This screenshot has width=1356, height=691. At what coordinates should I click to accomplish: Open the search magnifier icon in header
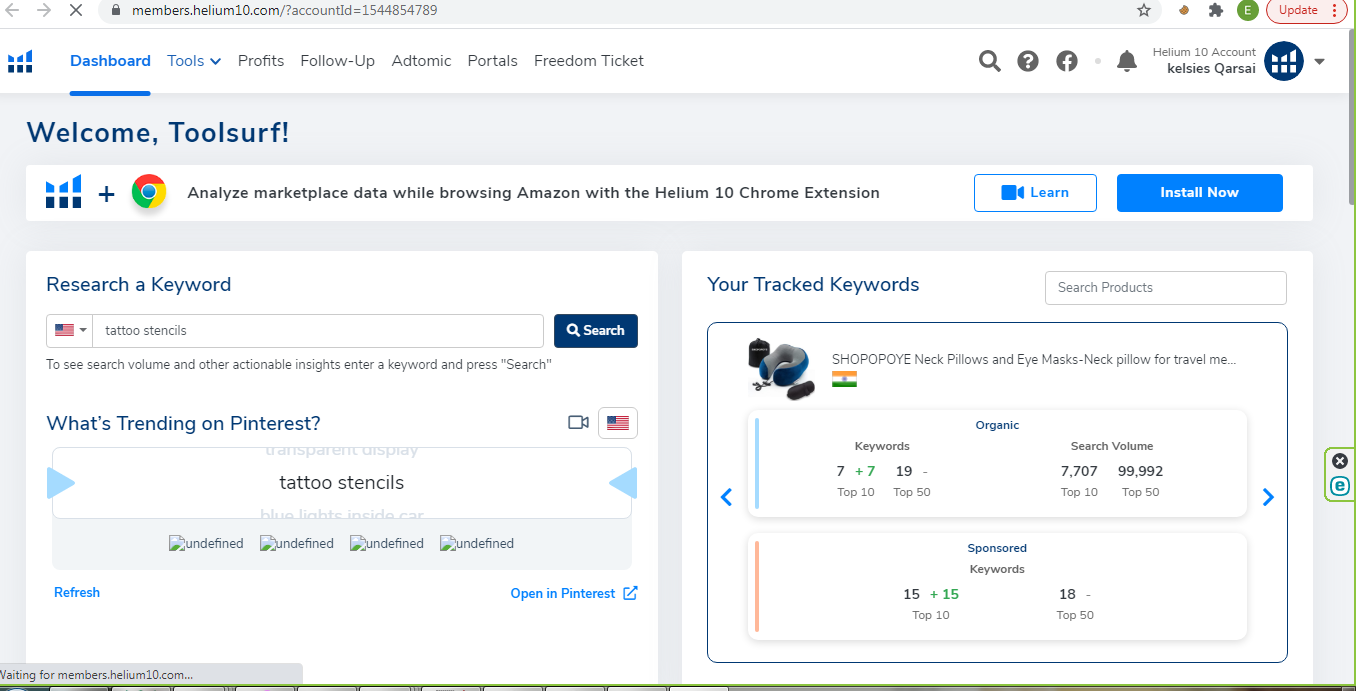click(989, 61)
